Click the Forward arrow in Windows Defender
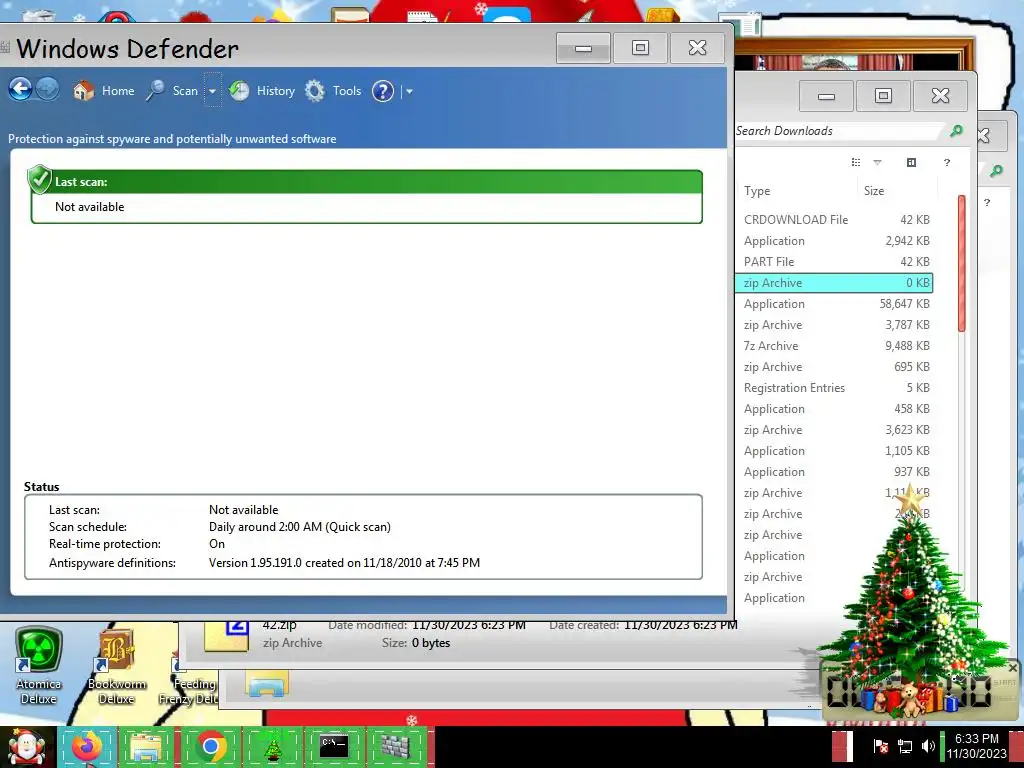This screenshot has width=1024, height=768. click(47, 89)
